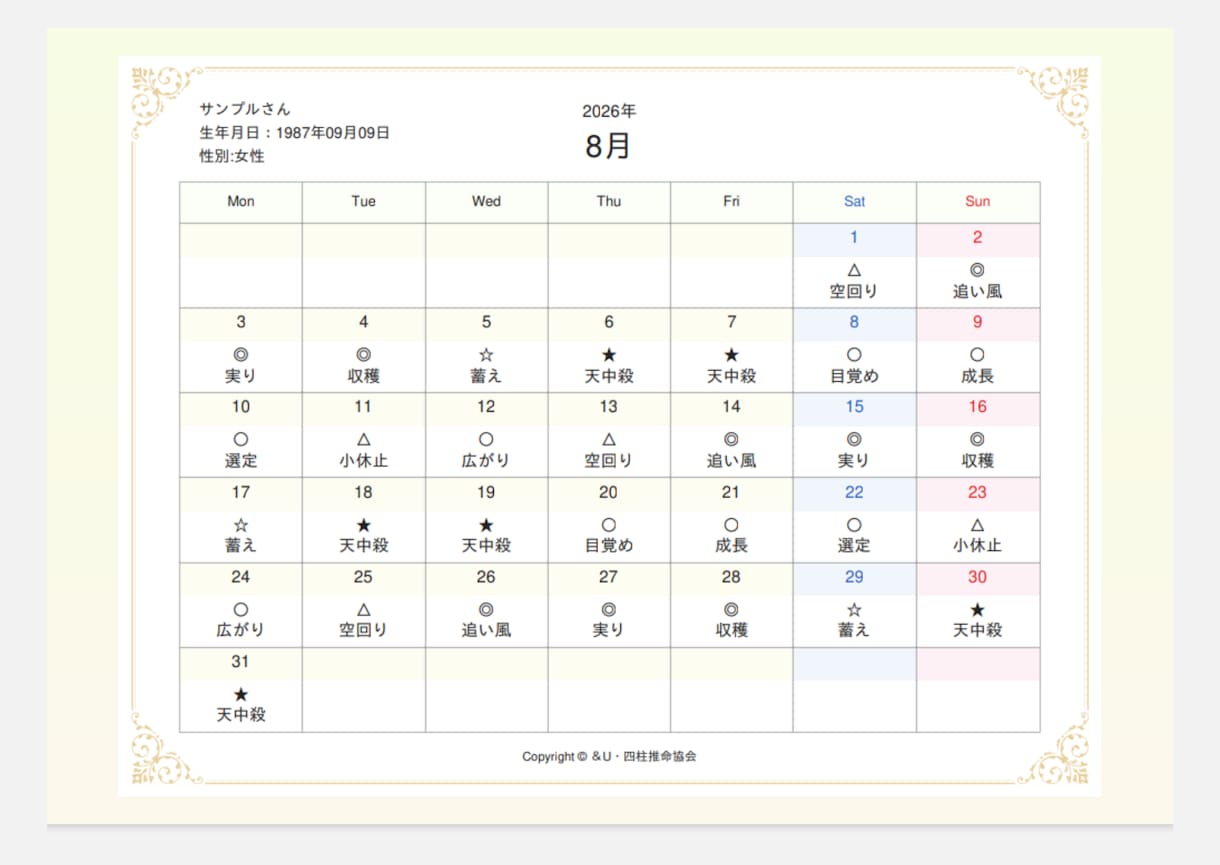Click date number 12
This screenshot has width=1220, height=865.
tap(486, 407)
